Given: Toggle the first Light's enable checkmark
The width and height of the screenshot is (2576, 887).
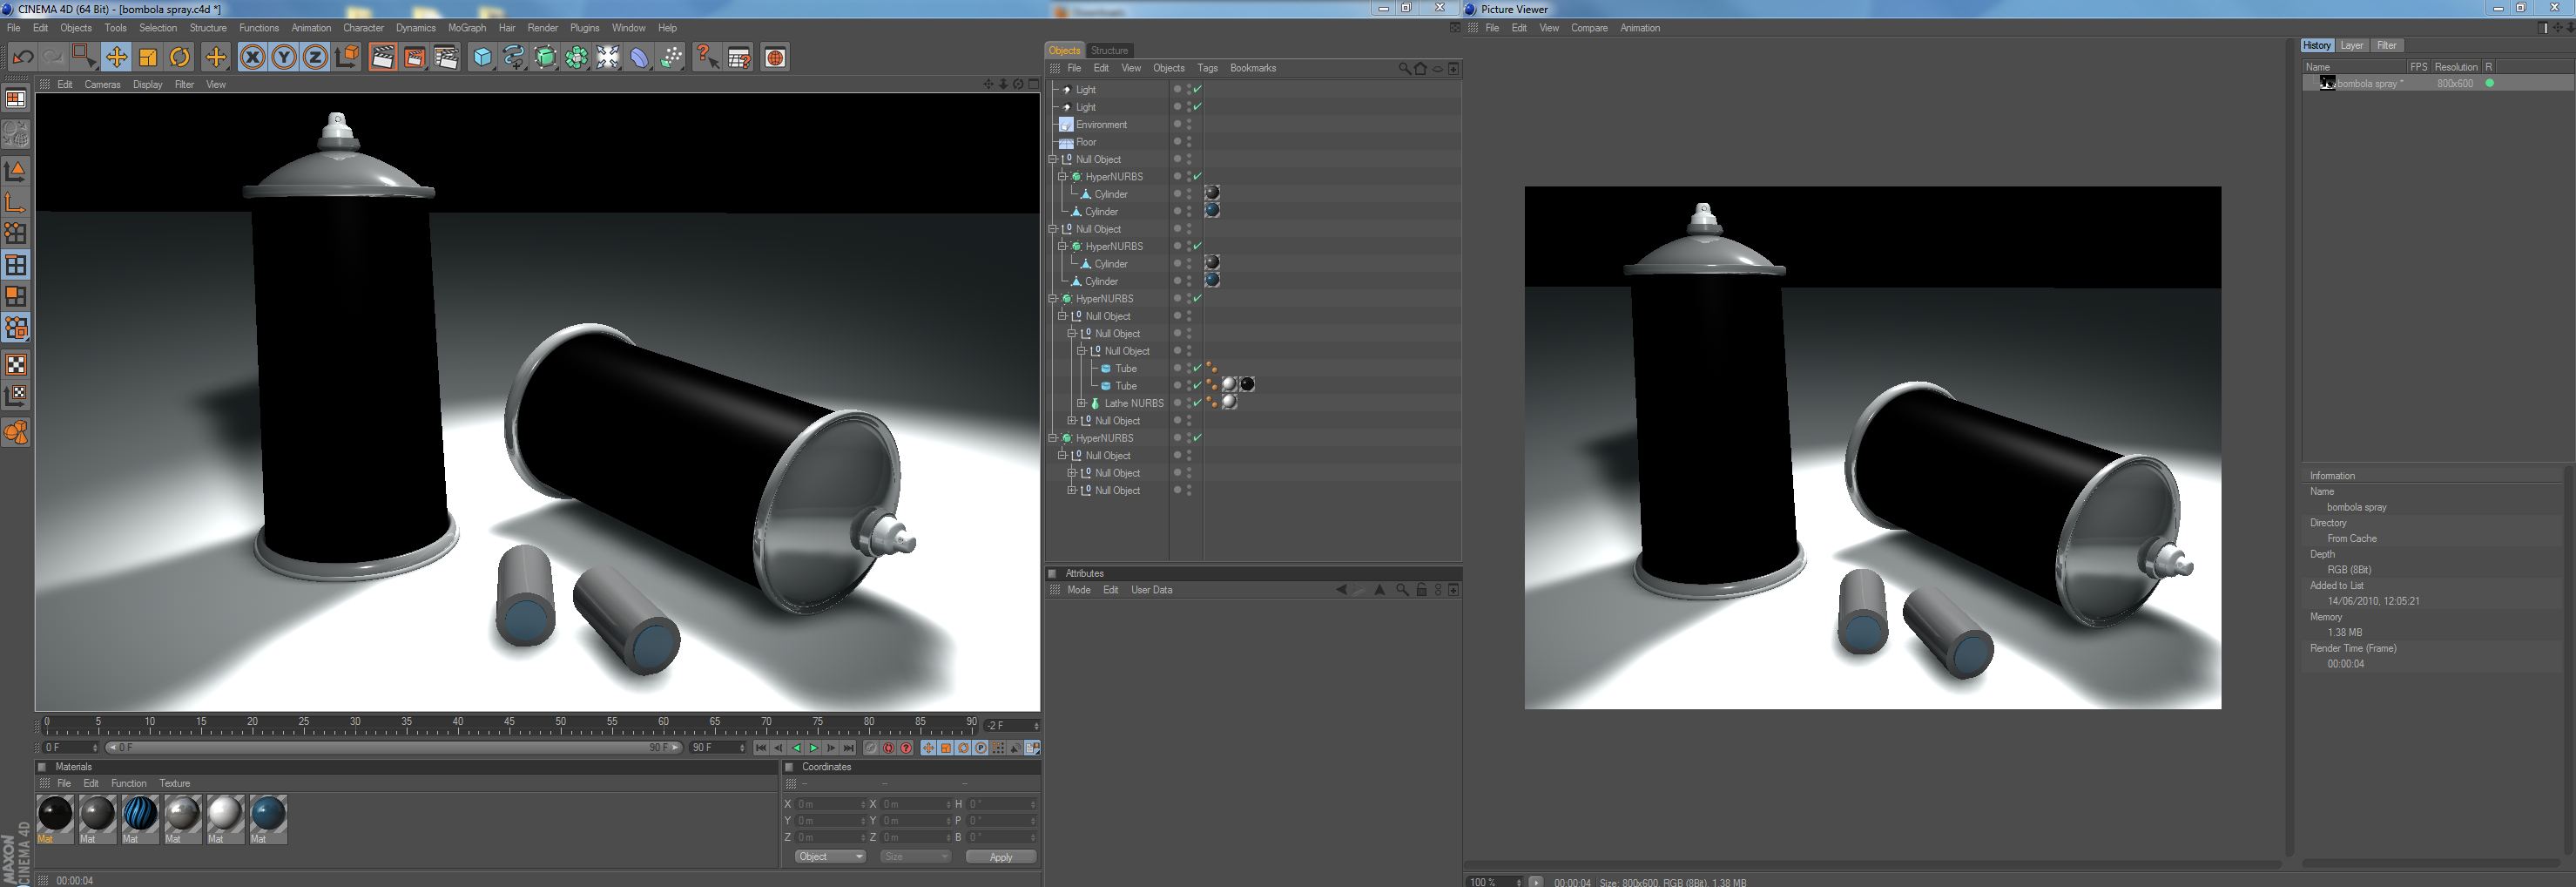Looking at the screenshot, I should [1197, 90].
